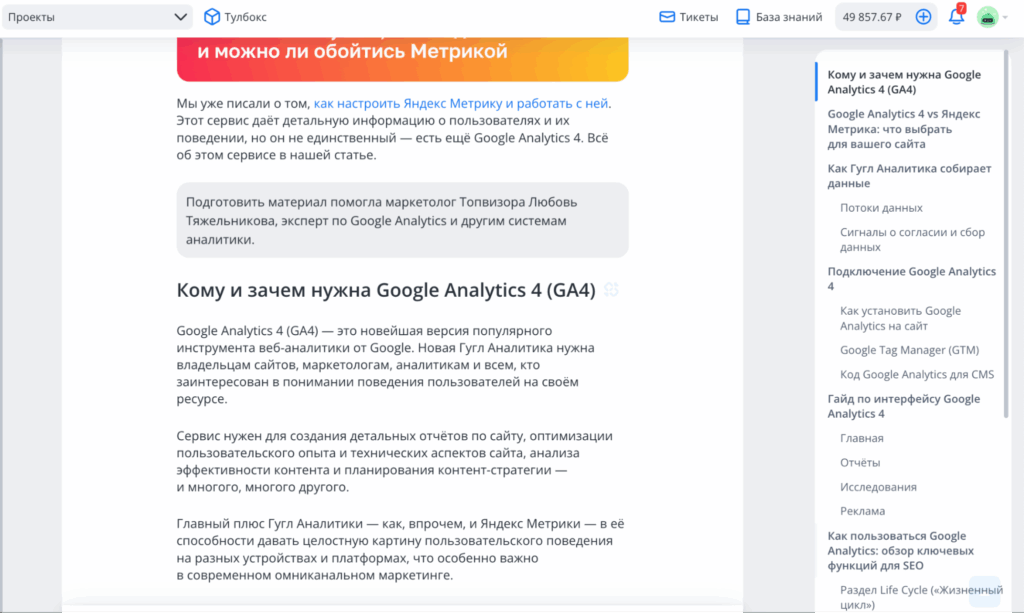Click anchor link icon beside GA4 heading
The image size is (1024, 613).
tap(611, 290)
